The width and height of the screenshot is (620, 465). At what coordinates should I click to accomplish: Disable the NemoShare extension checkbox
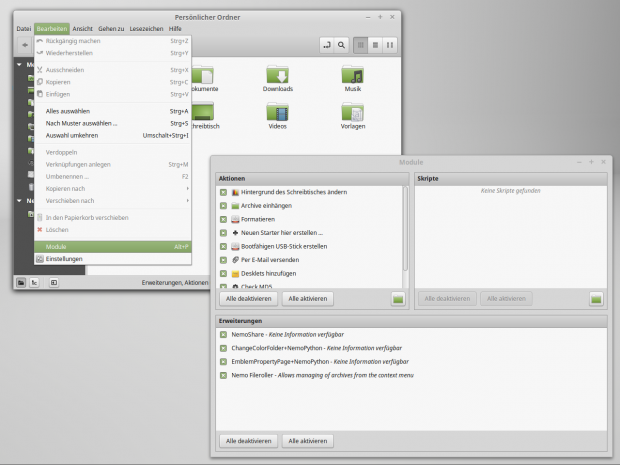223,334
